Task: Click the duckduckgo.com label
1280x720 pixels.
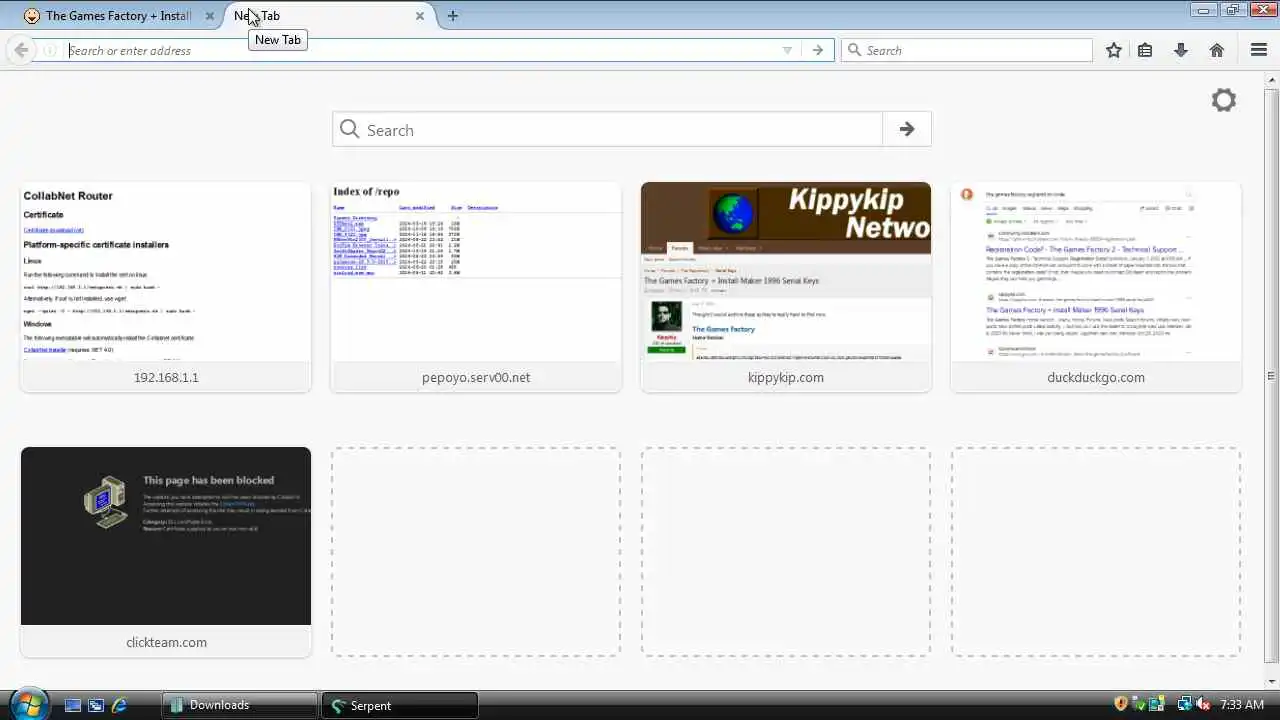Action: [x=1096, y=377]
